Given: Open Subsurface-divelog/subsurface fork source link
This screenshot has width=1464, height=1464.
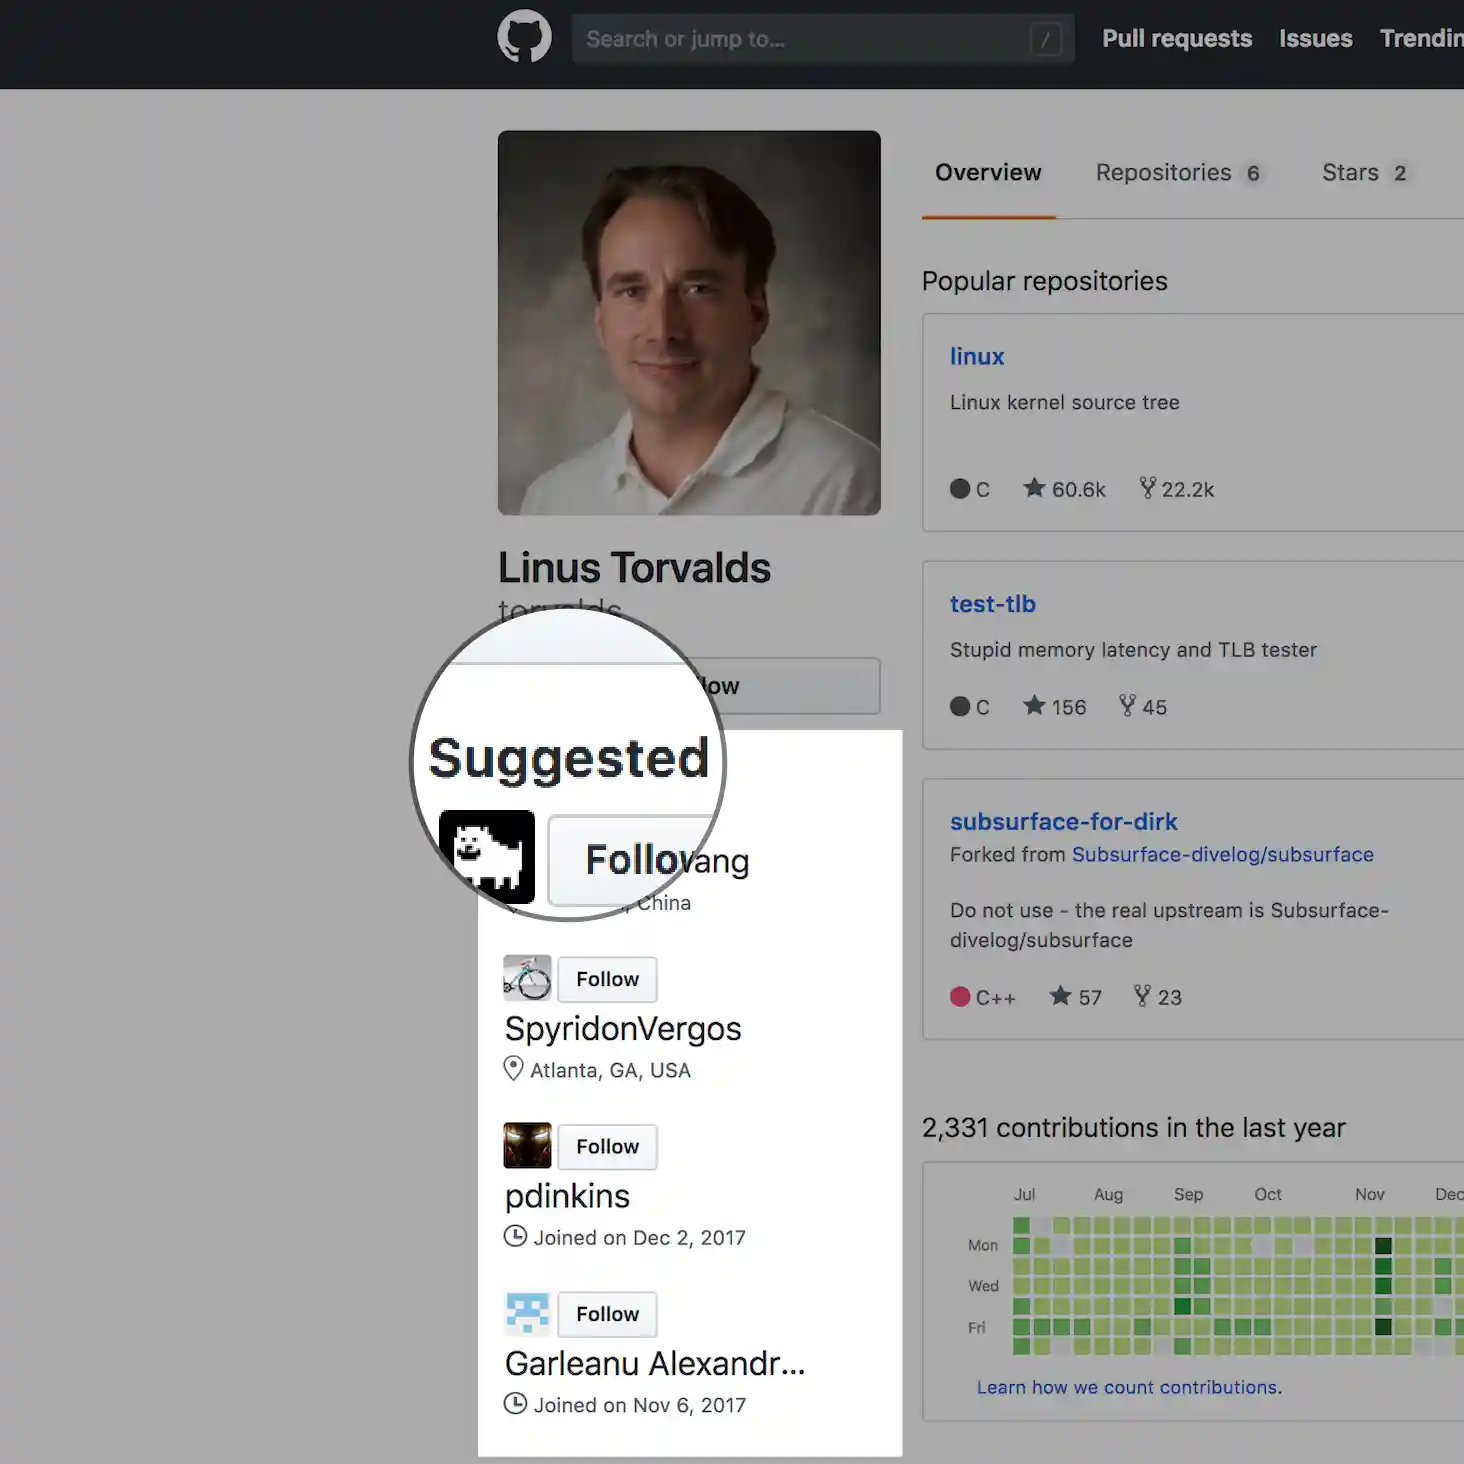Looking at the screenshot, I should click(x=1222, y=855).
